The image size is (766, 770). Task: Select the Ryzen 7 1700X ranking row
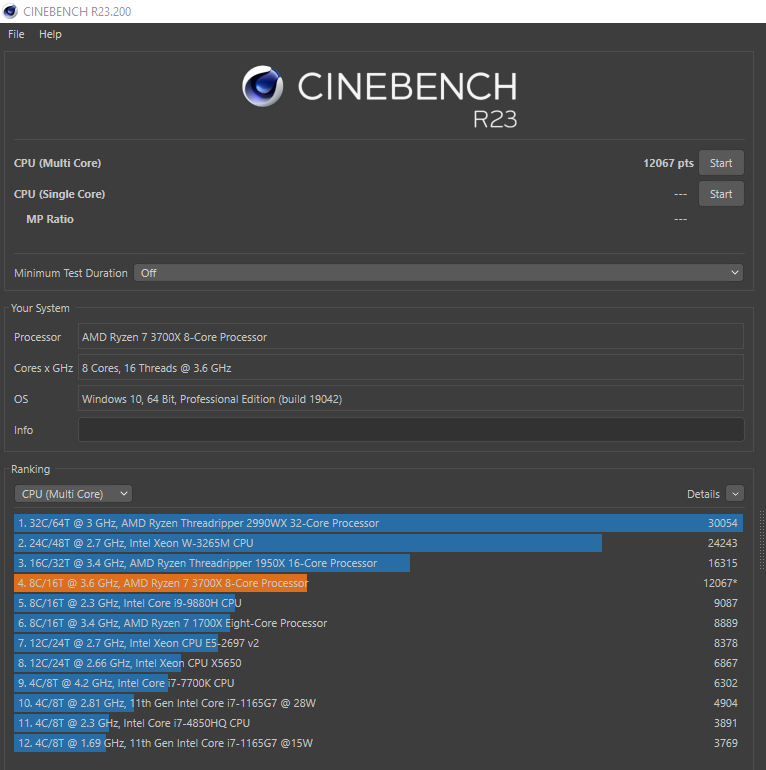click(379, 623)
